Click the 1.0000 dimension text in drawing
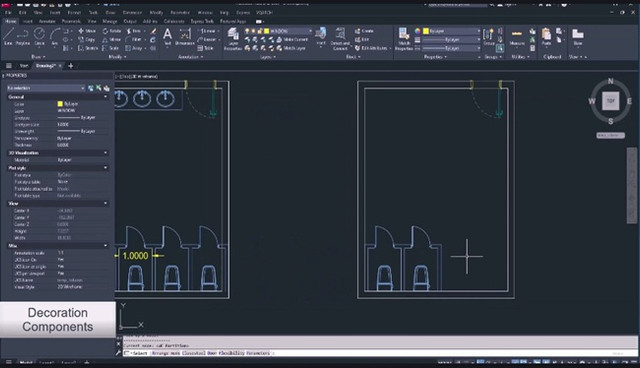This screenshot has height=368, width=640. click(136, 256)
